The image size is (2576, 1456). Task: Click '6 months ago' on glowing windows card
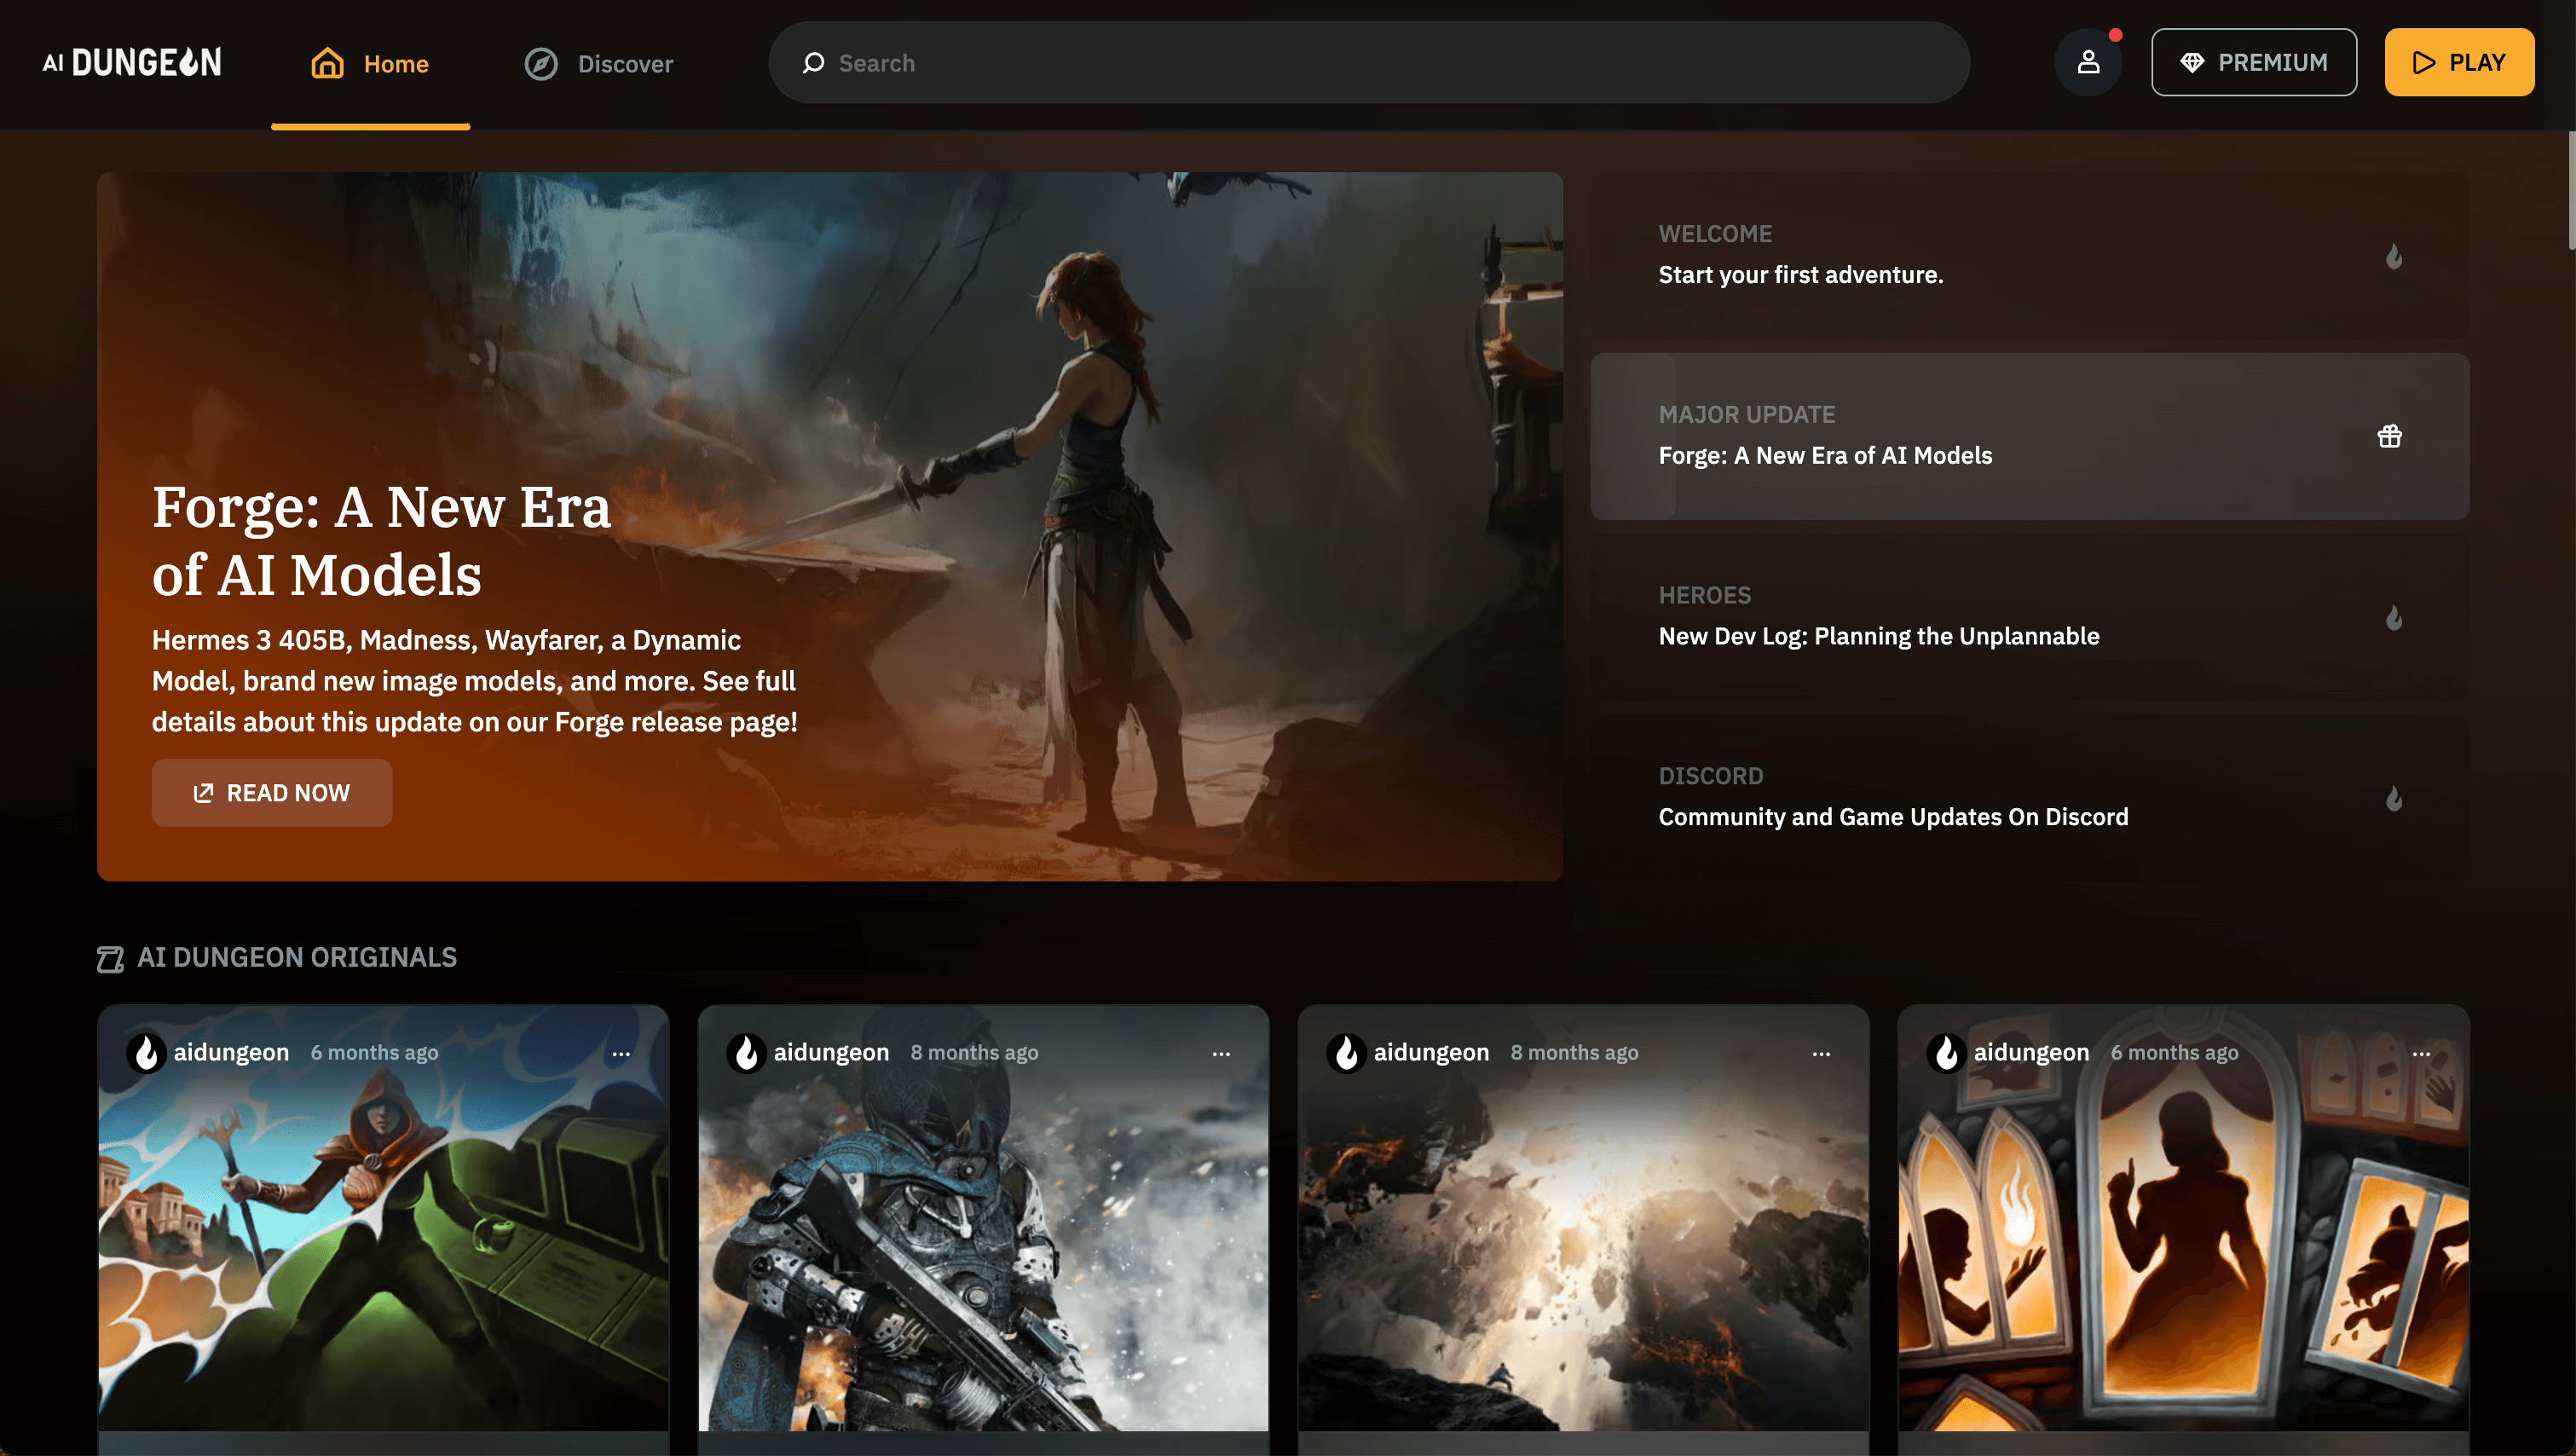point(2174,1053)
